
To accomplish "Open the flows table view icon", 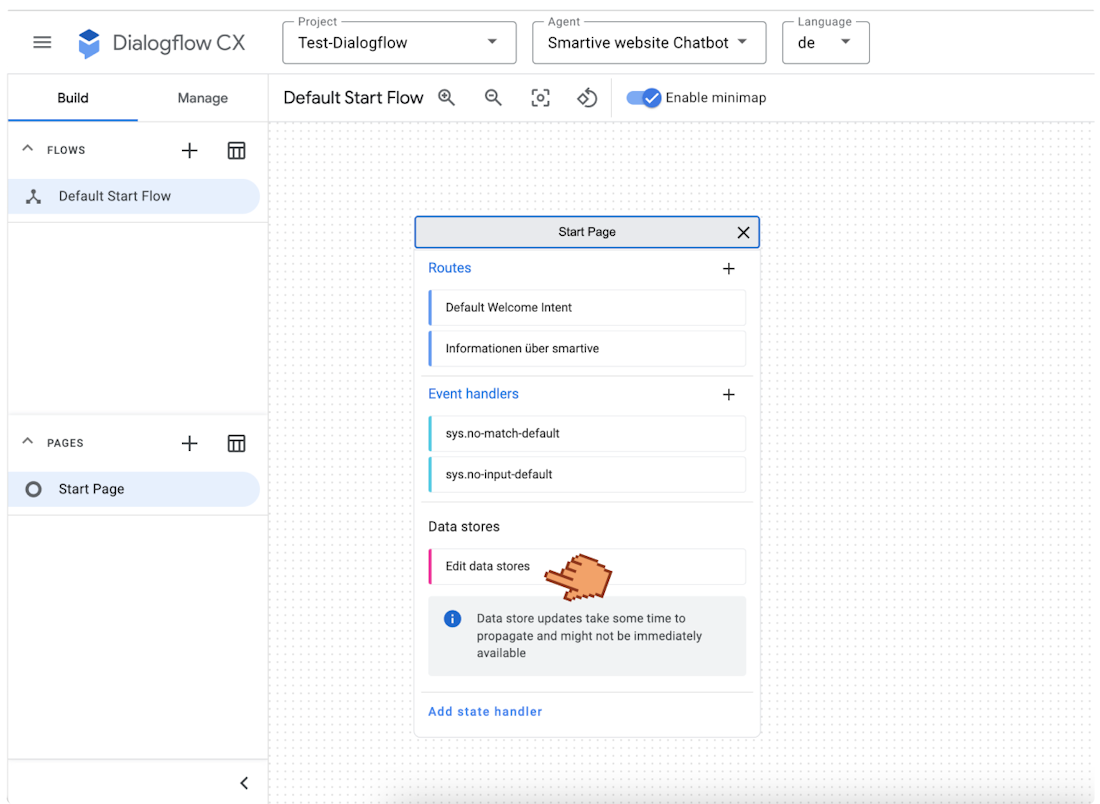I will point(236,150).
